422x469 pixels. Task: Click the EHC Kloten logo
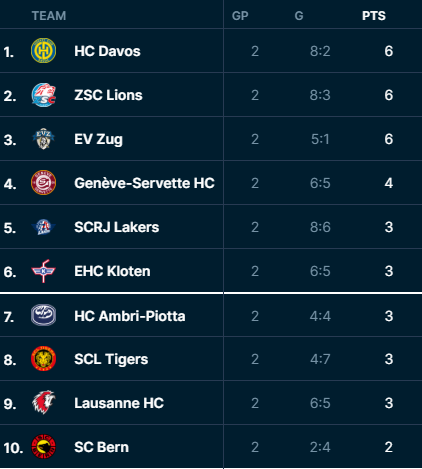[43, 271]
